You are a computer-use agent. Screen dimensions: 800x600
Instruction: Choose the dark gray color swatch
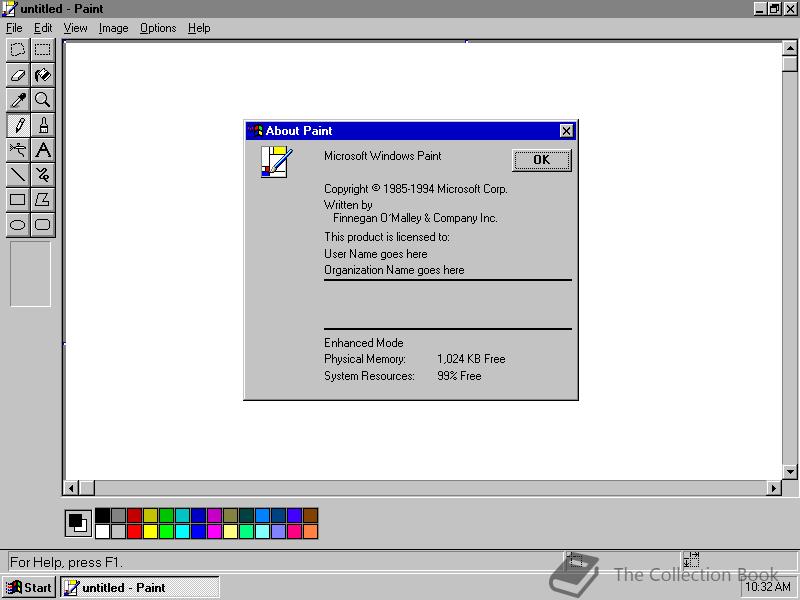tap(118, 515)
